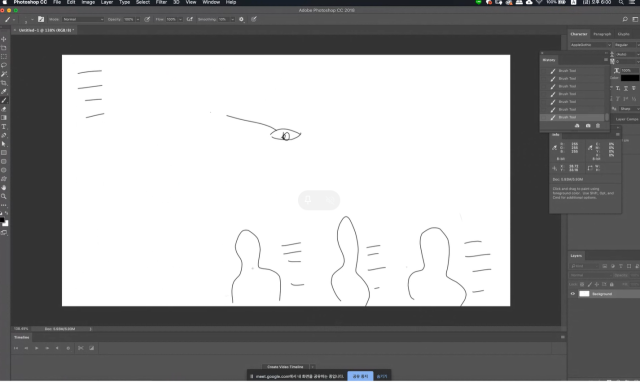This screenshot has width=640, height=382.
Task: Toggle pressure for size button
Action: pos(254,19)
